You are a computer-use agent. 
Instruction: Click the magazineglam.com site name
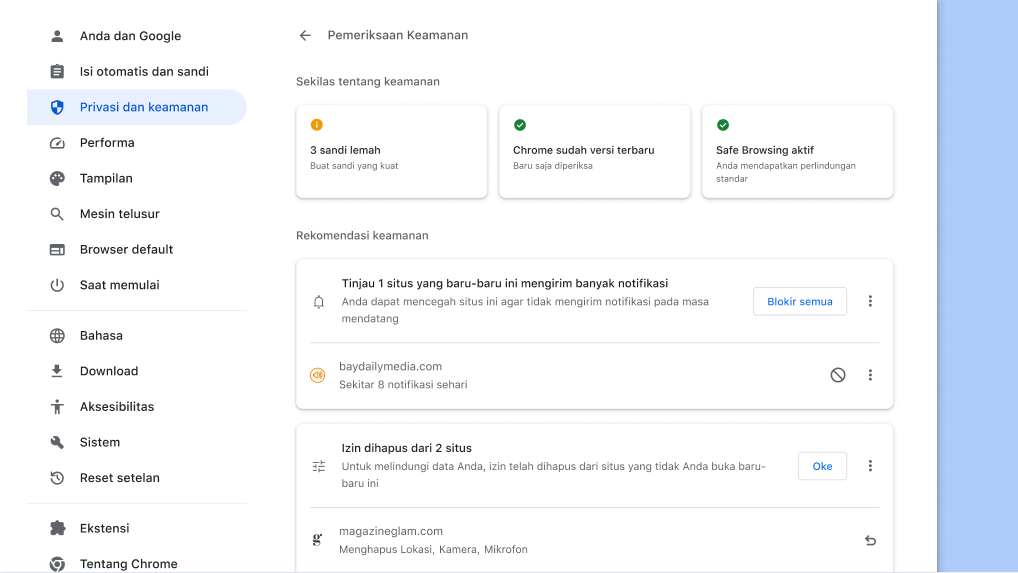coord(391,531)
